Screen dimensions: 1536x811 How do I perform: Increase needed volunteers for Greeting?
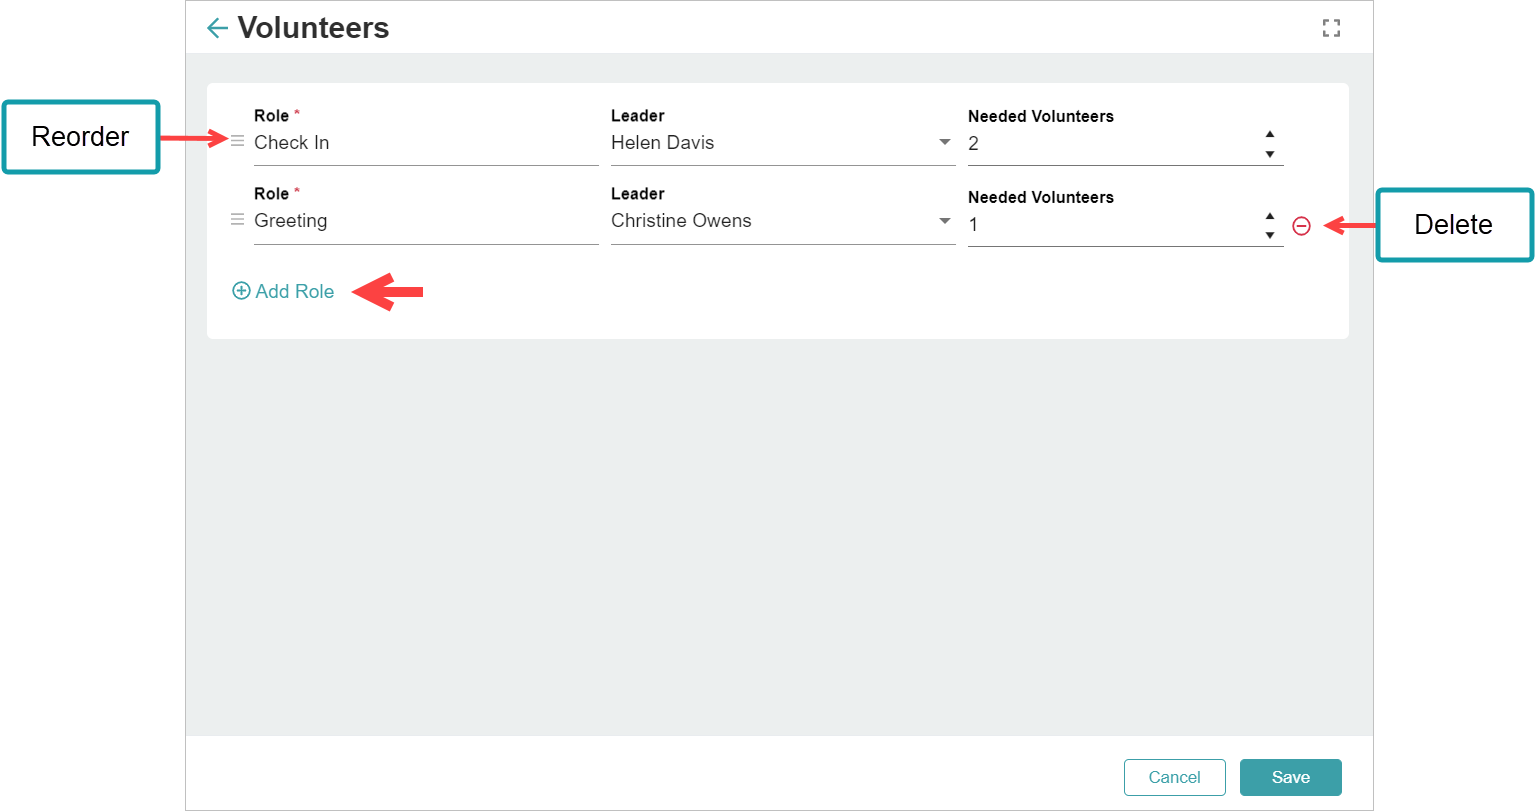point(1270,216)
